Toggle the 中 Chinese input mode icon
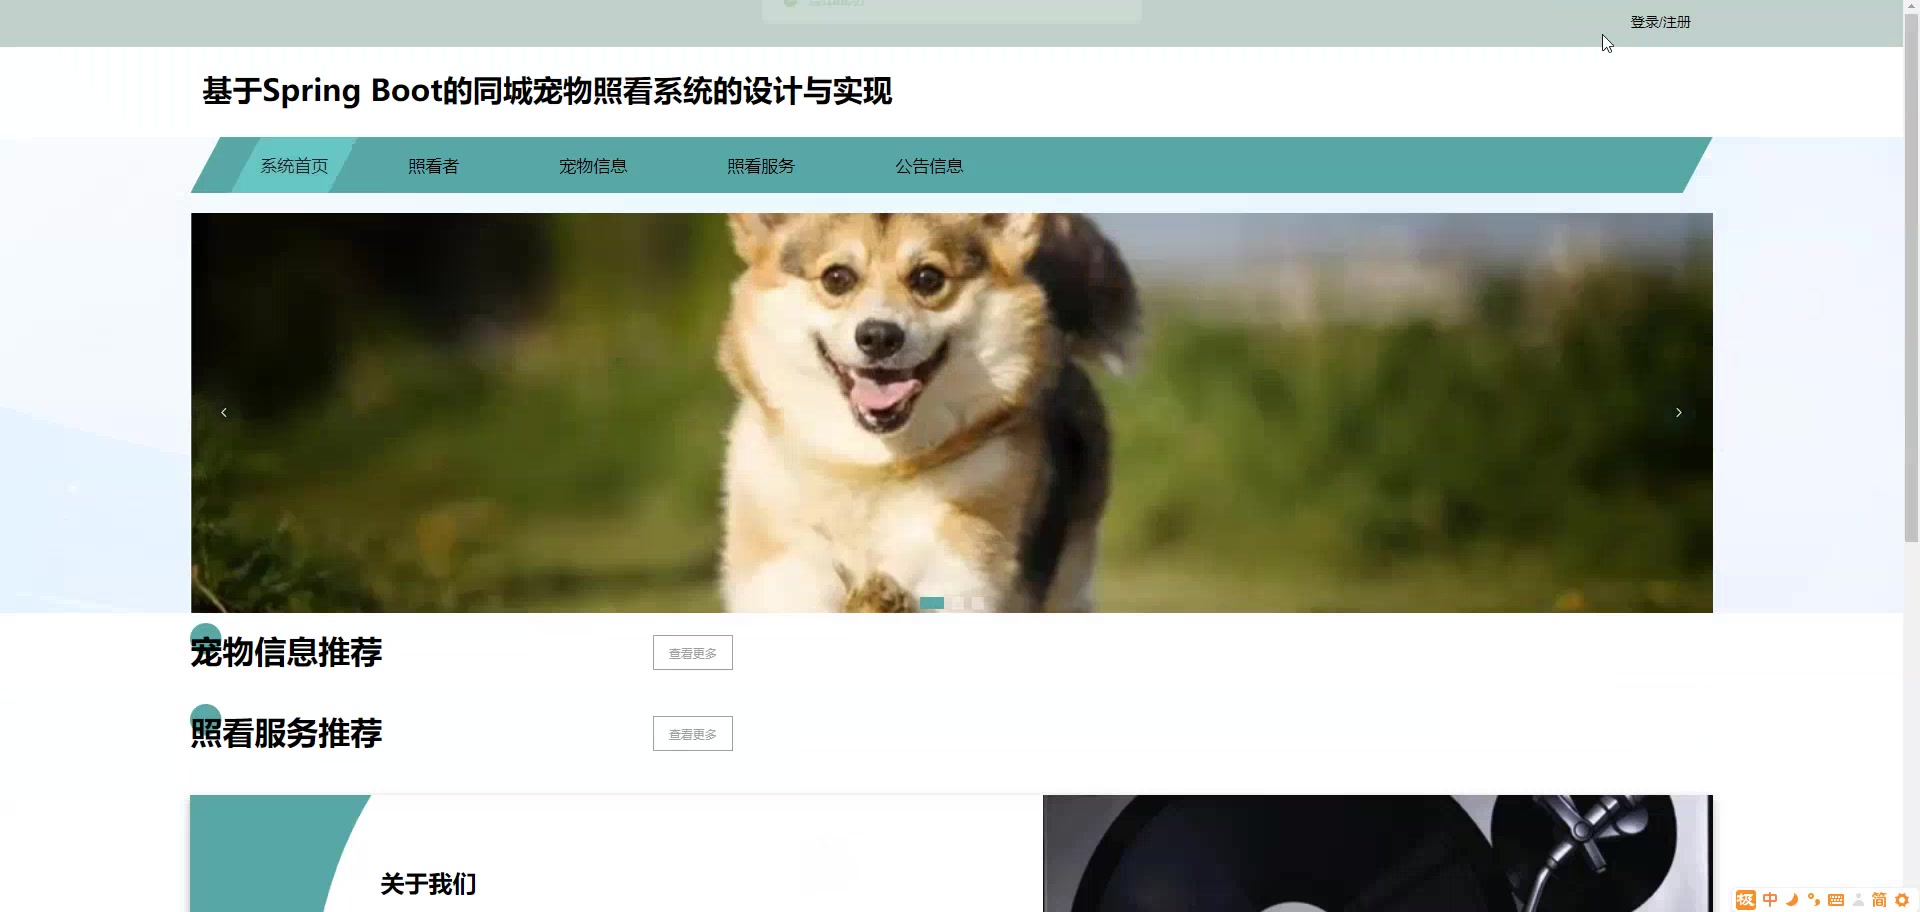Image resolution: width=1920 pixels, height=912 pixels. pos(1770,900)
